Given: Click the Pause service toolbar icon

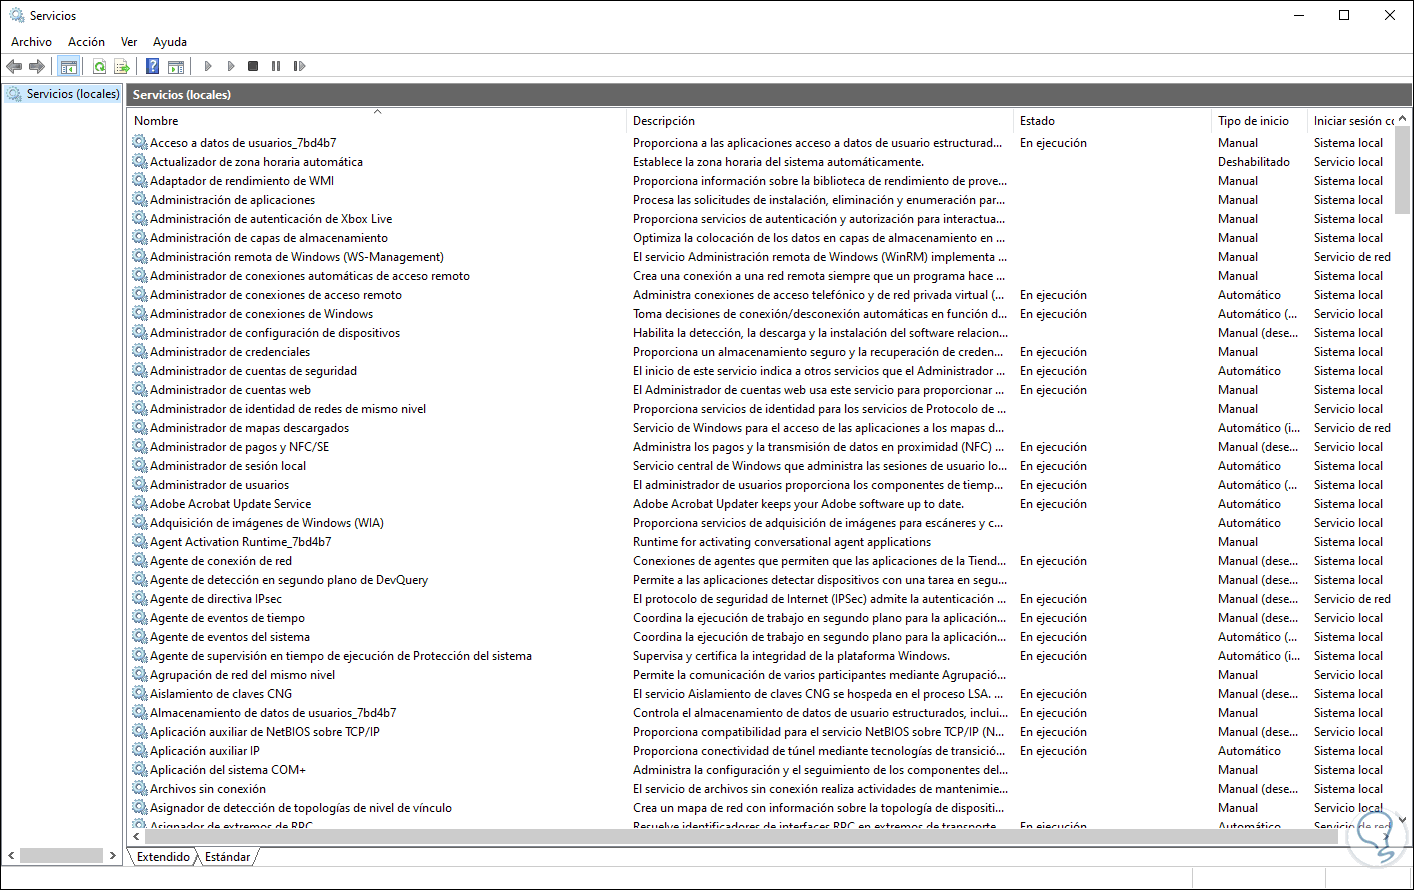Looking at the screenshot, I should pos(276,67).
